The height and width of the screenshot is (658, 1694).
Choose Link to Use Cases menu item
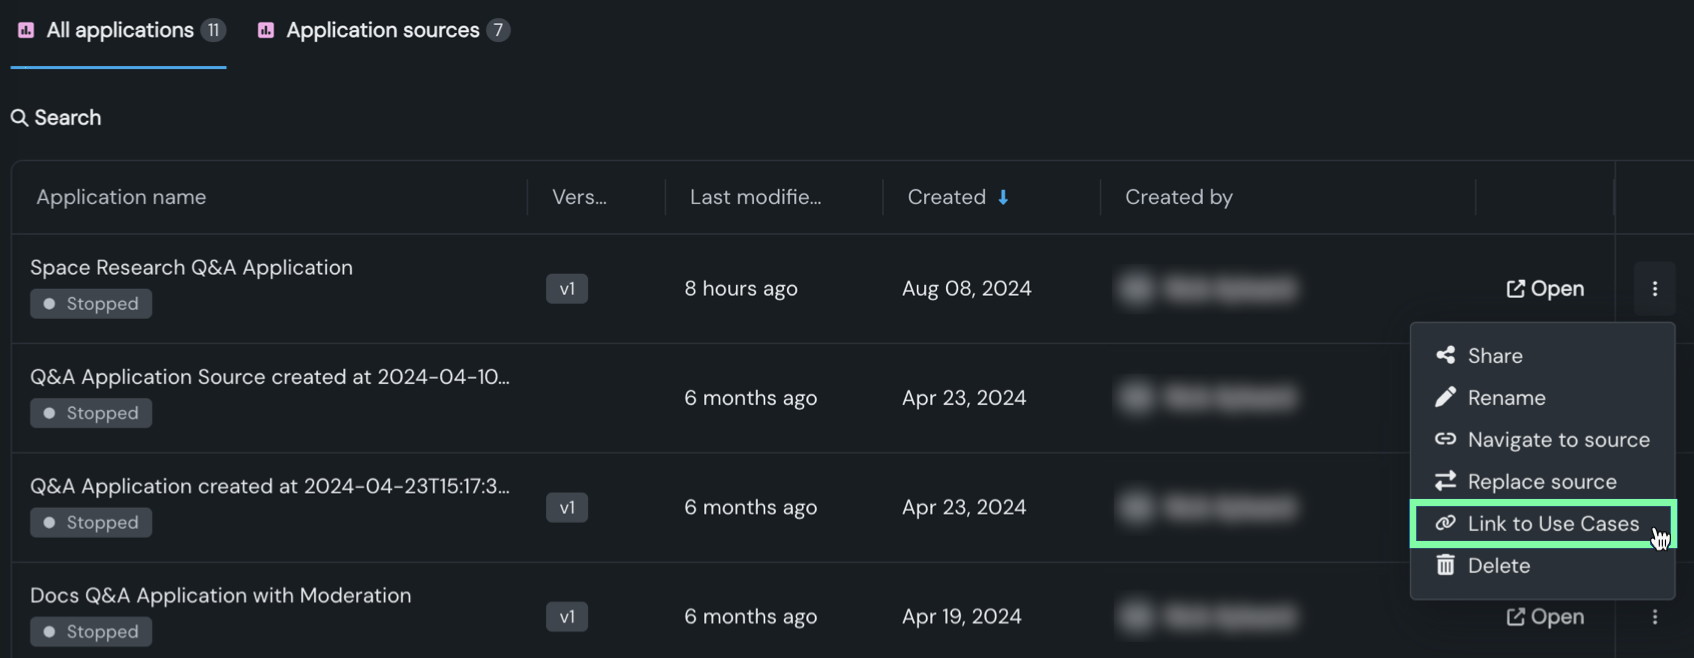(x=1552, y=523)
